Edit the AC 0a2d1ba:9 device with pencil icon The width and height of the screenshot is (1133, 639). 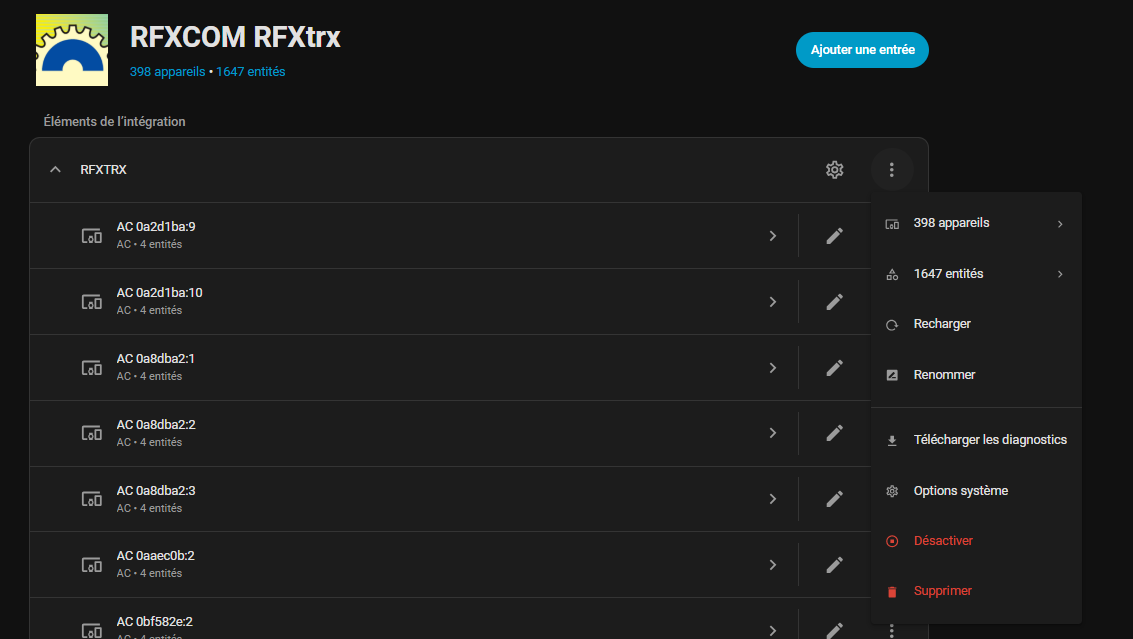point(834,236)
